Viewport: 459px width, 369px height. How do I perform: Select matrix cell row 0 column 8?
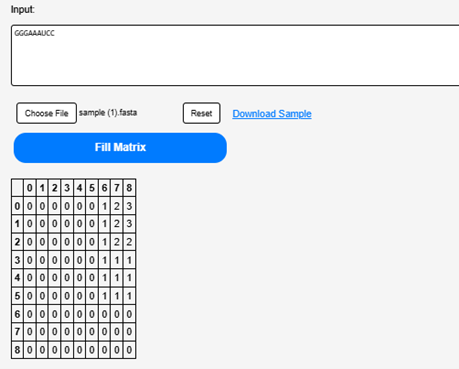[129, 206]
